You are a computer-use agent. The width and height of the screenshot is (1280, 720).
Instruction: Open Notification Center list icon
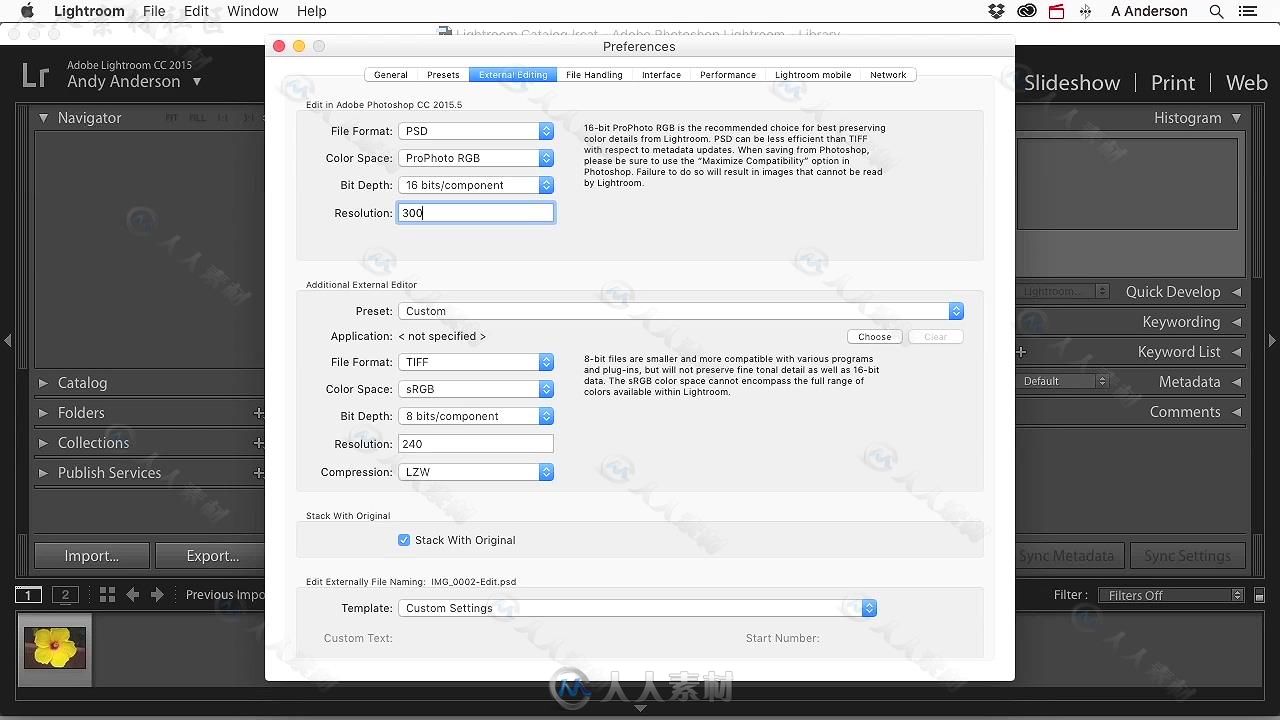click(x=1247, y=11)
